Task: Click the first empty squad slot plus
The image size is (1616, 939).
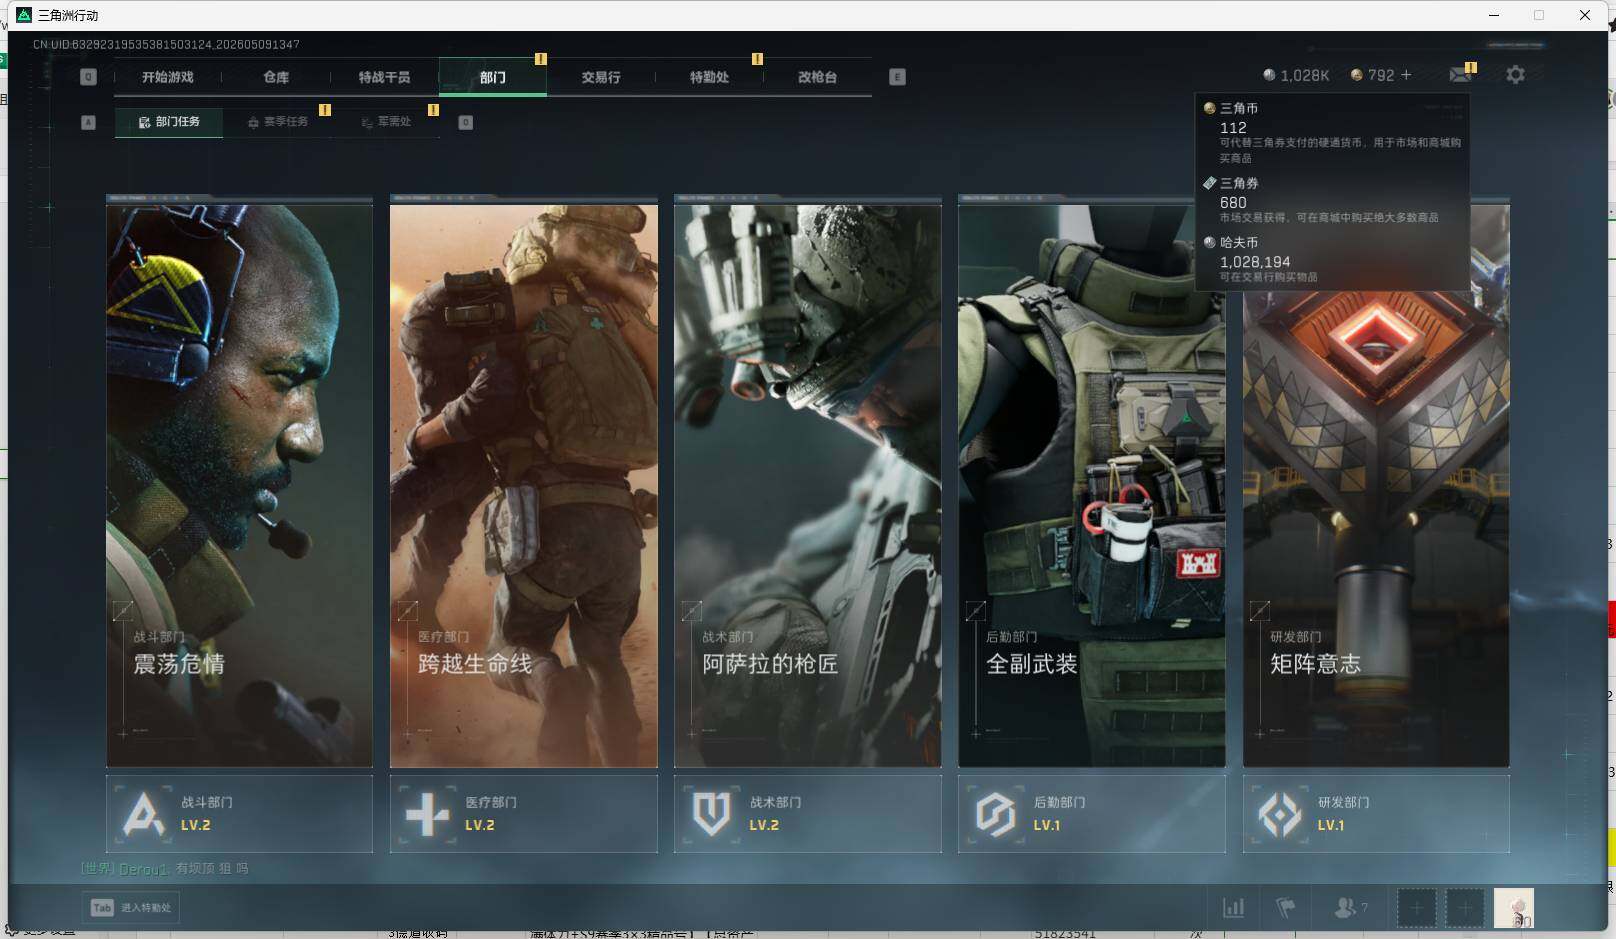Action: click(x=1416, y=908)
